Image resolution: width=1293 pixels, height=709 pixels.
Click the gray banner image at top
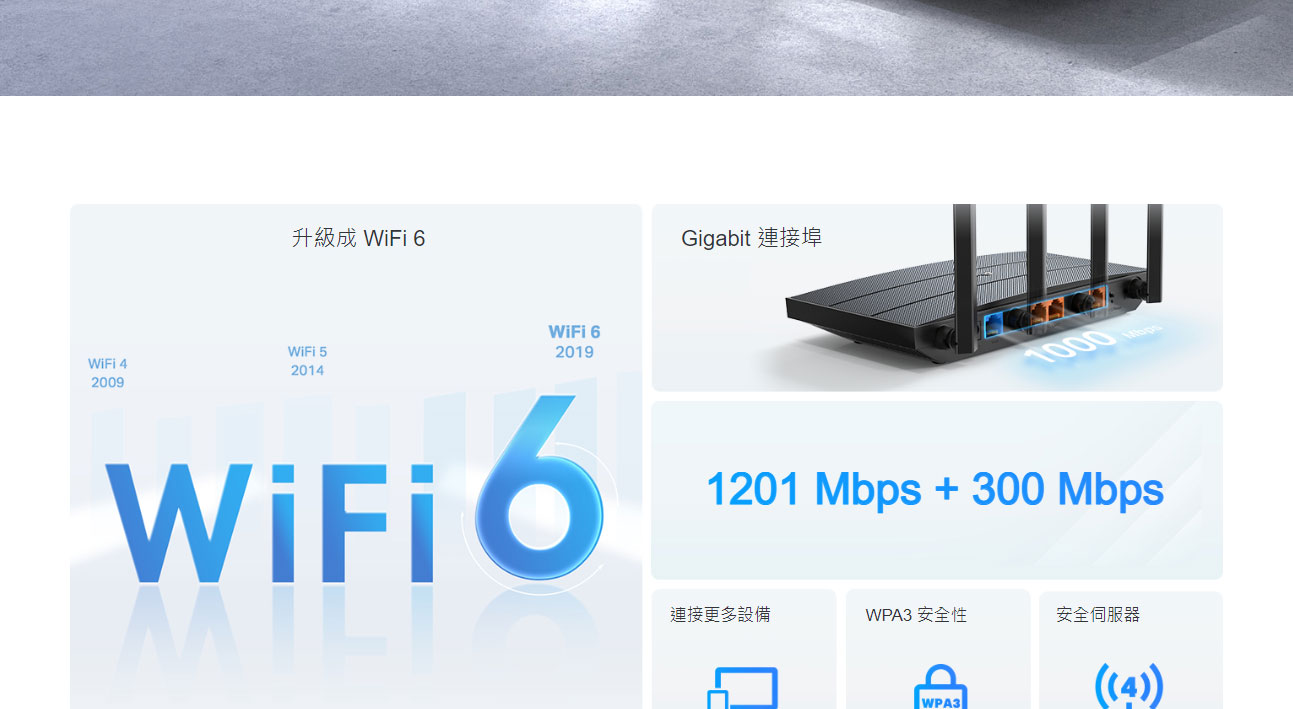[646, 48]
